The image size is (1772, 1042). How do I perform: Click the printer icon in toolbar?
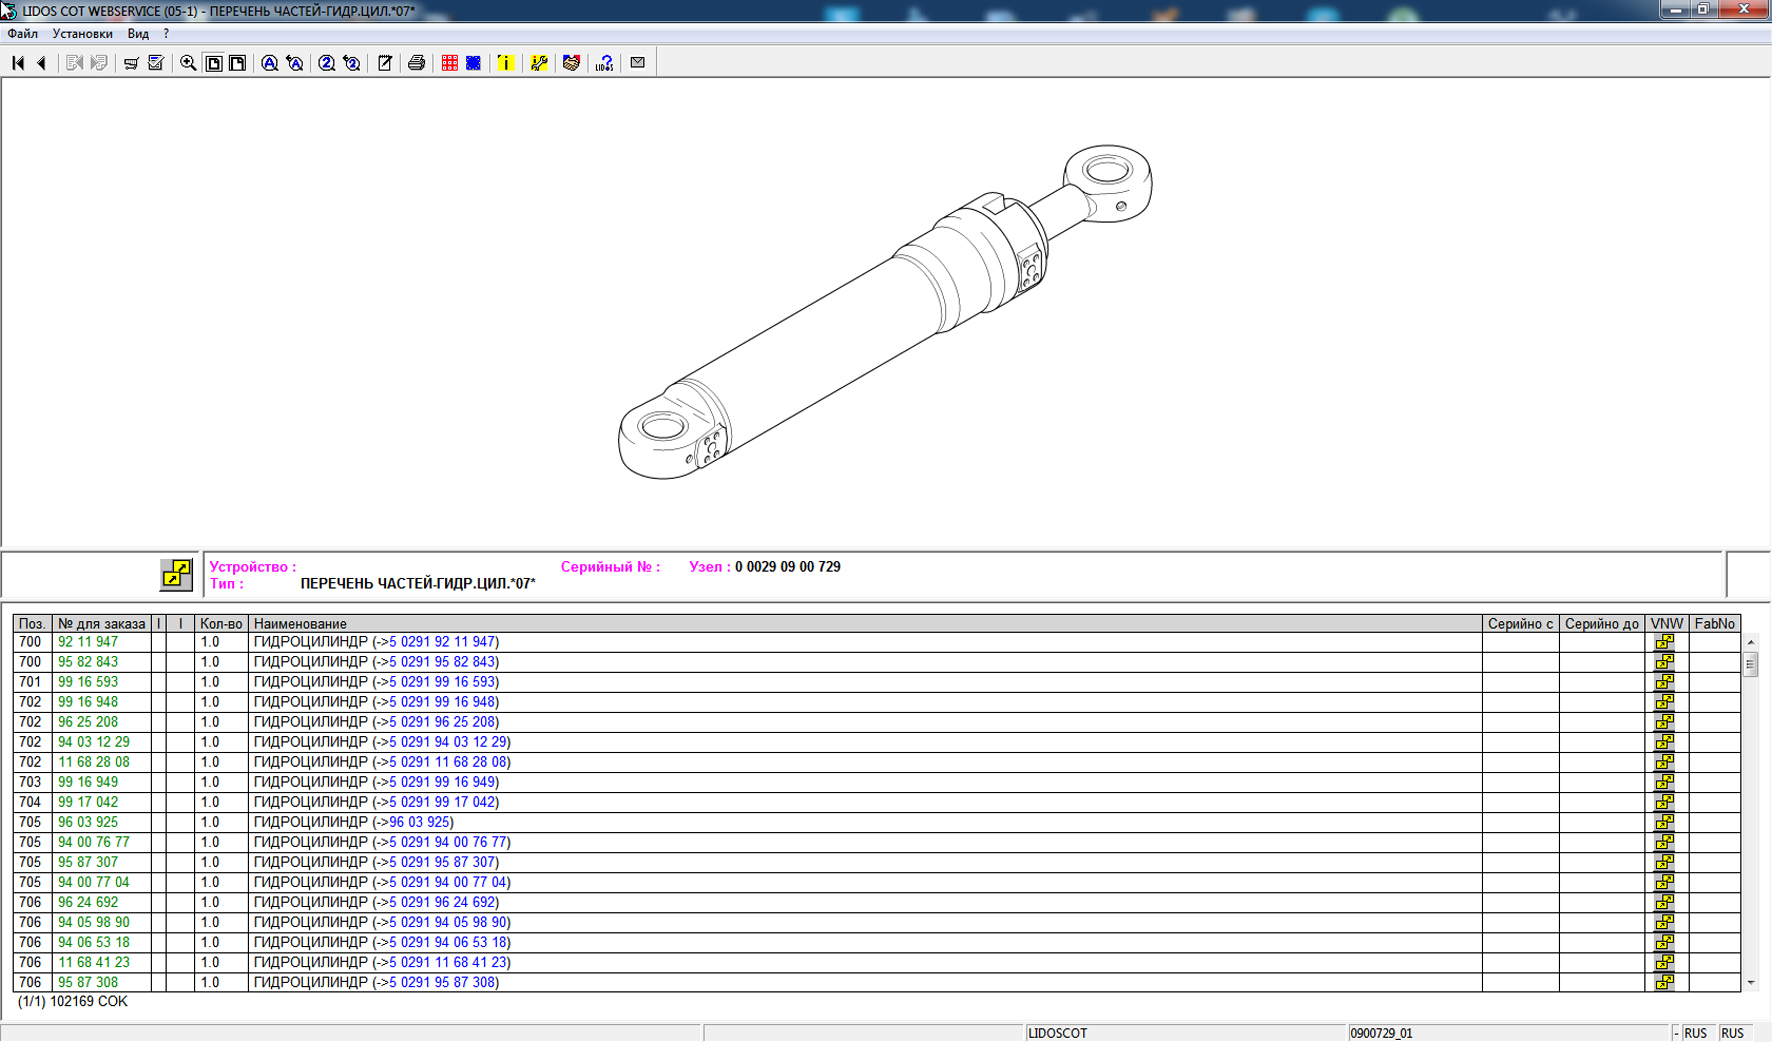click(416, 63)
